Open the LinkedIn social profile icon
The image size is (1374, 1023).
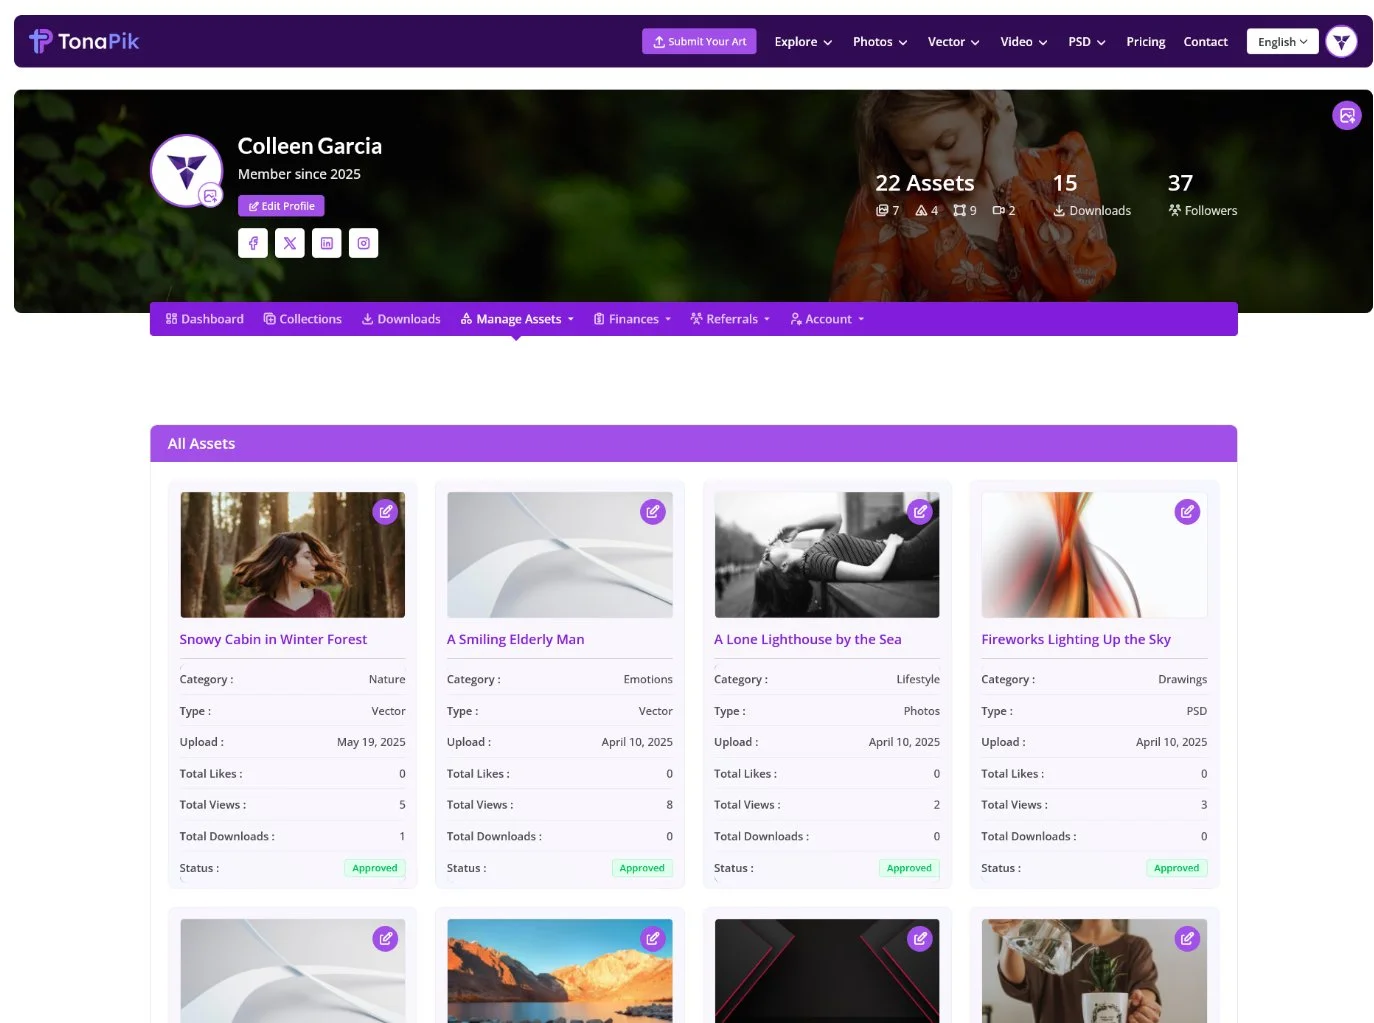click(327, 243)
